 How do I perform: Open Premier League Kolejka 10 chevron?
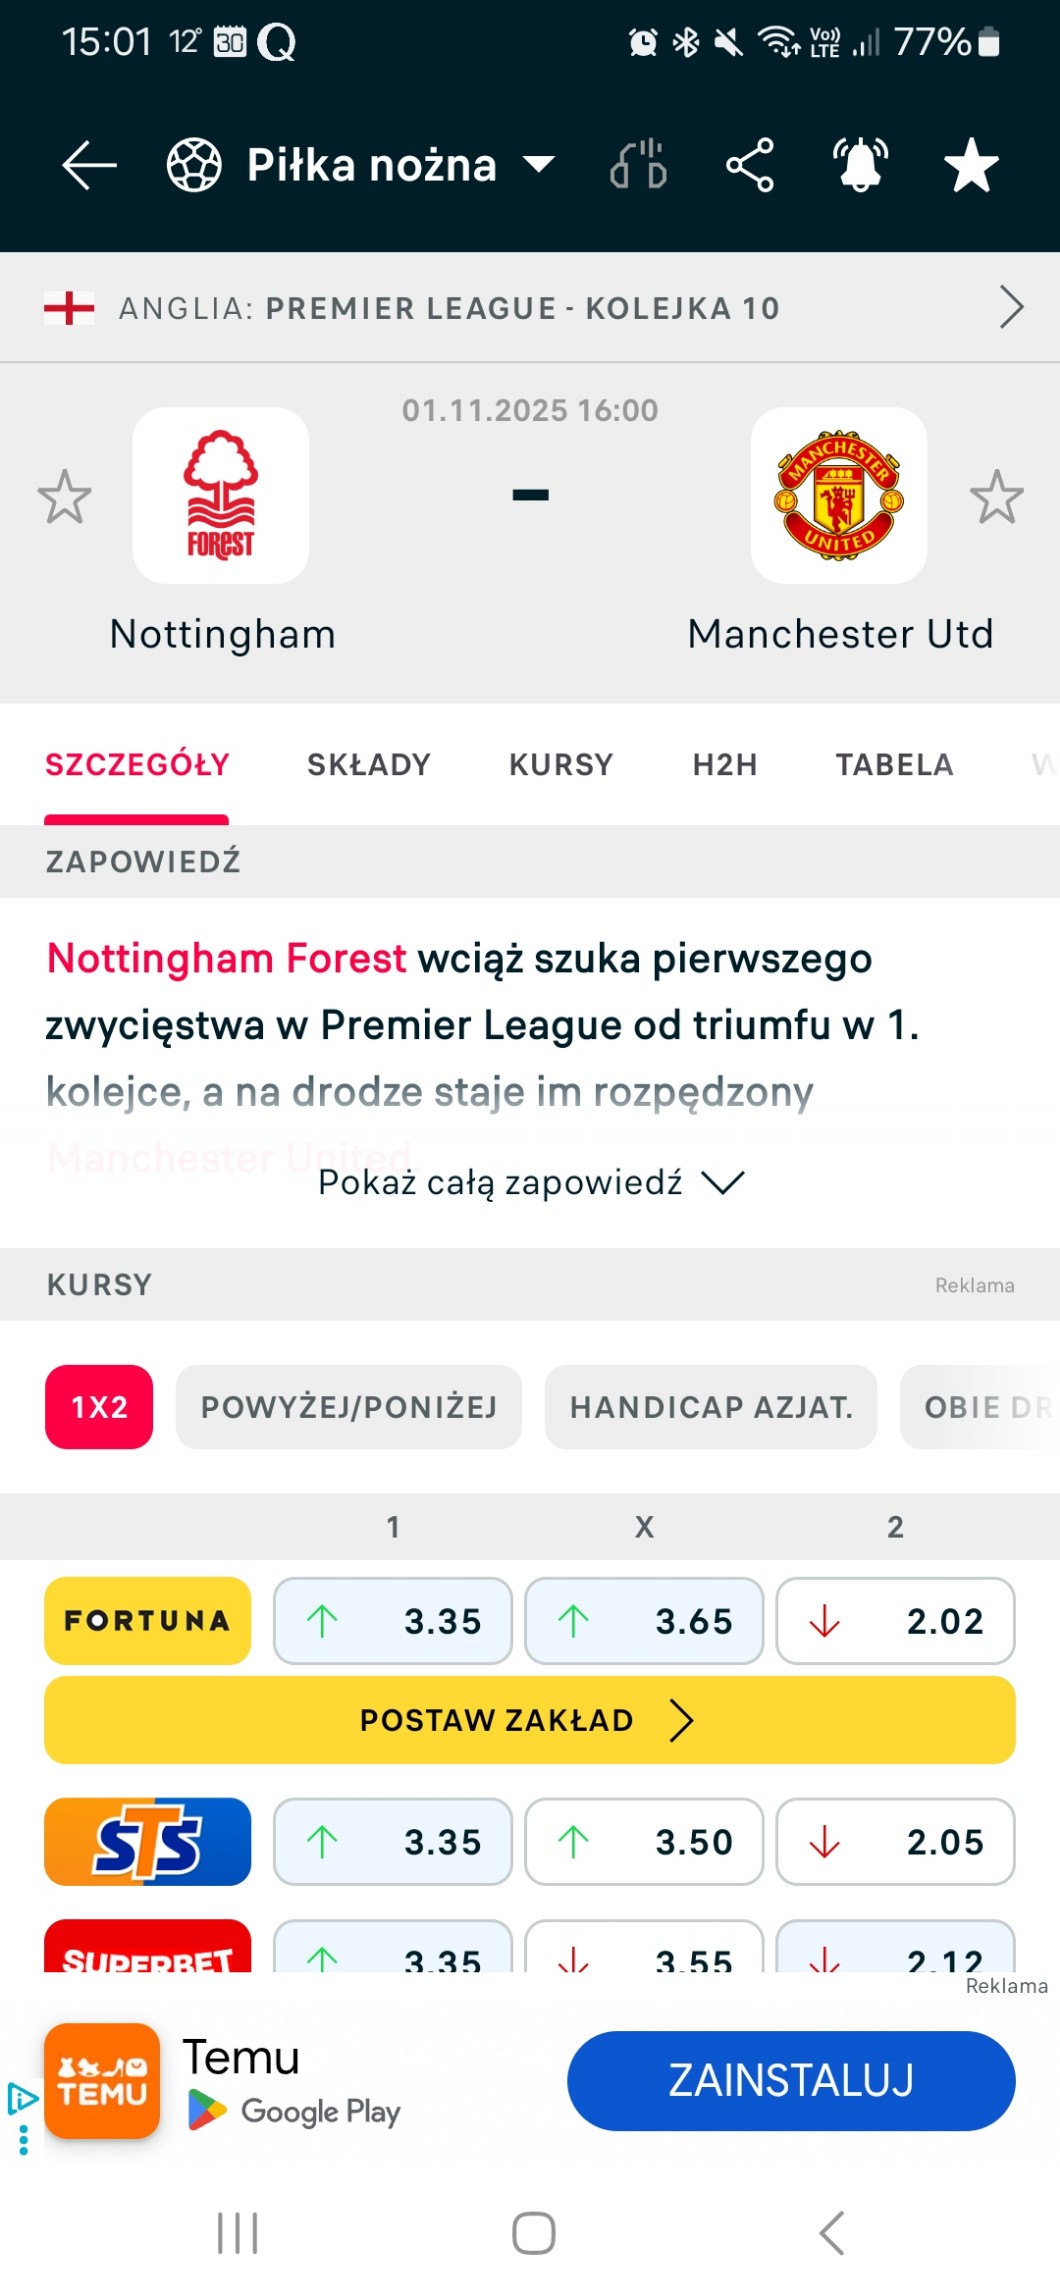pyautogui.click(x=1011, y=307)
